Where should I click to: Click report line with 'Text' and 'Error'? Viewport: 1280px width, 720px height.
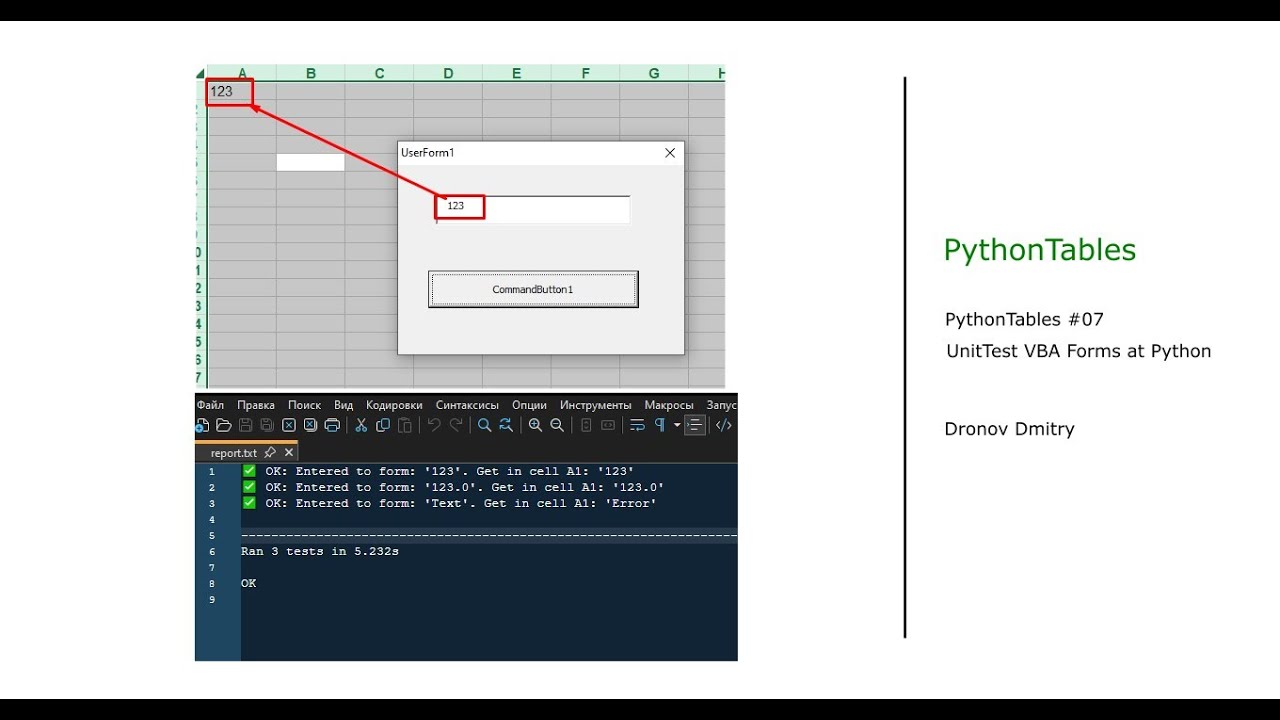click(x=449, y=503)
